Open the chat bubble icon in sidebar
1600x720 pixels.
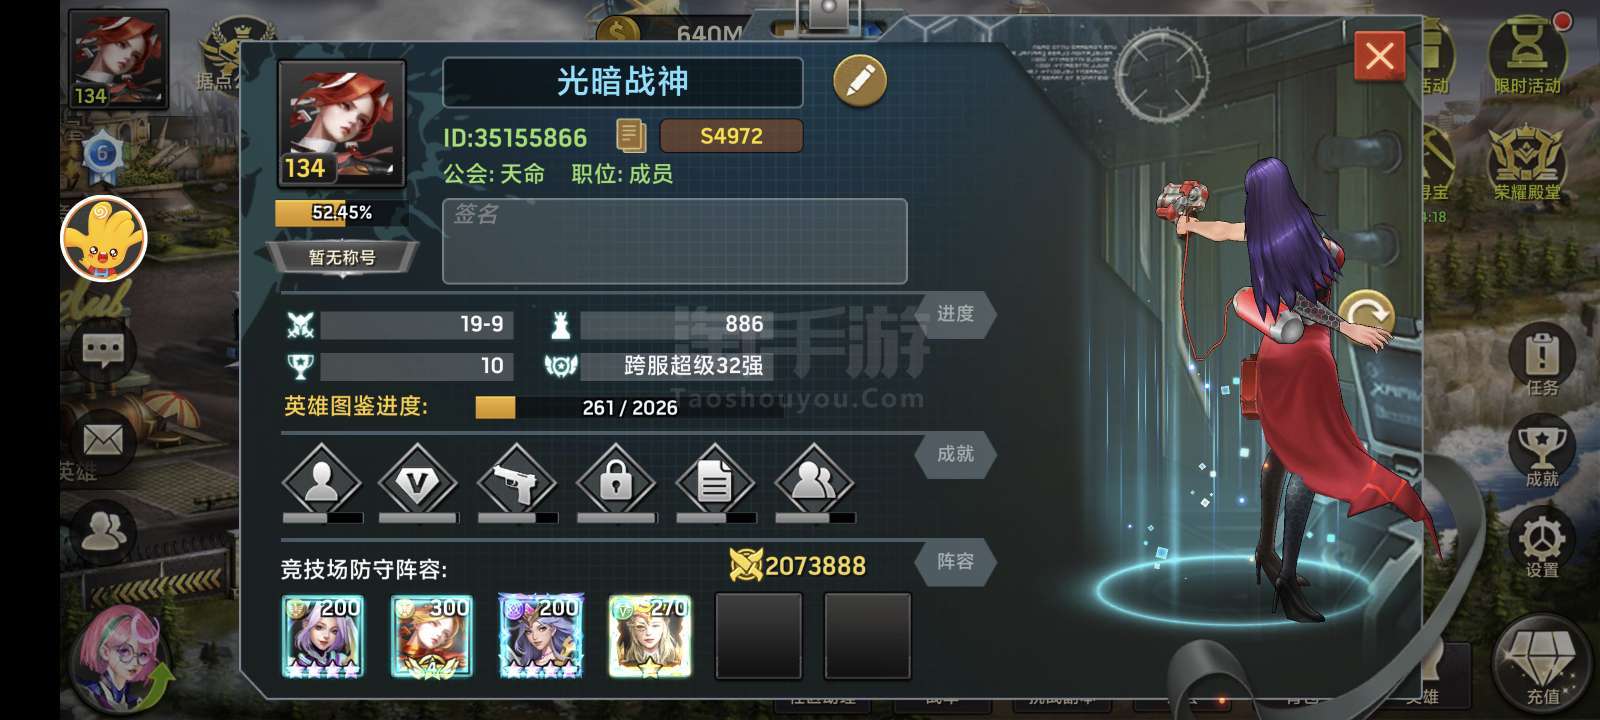[x=103, y=349]
